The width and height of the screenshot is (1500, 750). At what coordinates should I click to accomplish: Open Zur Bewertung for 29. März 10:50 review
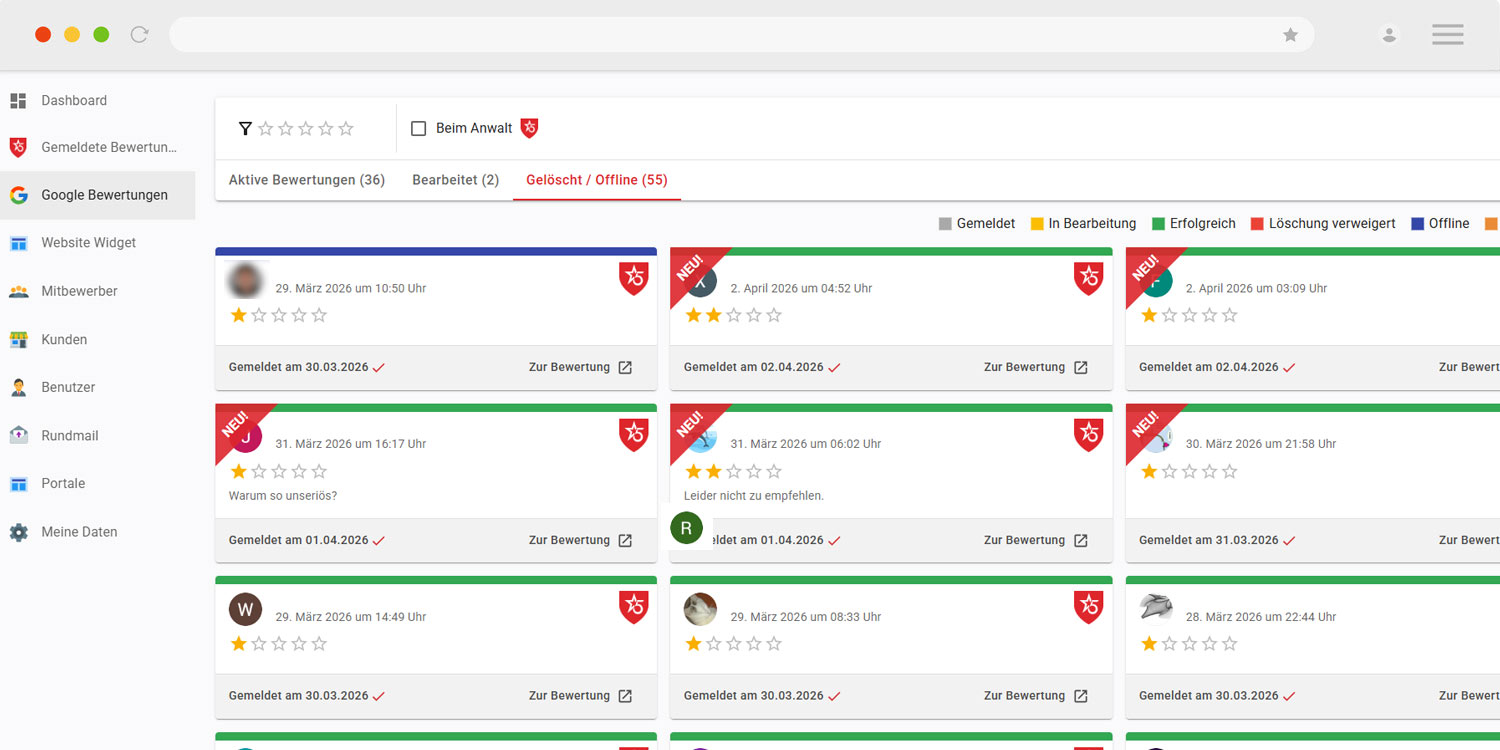[581, 368]
